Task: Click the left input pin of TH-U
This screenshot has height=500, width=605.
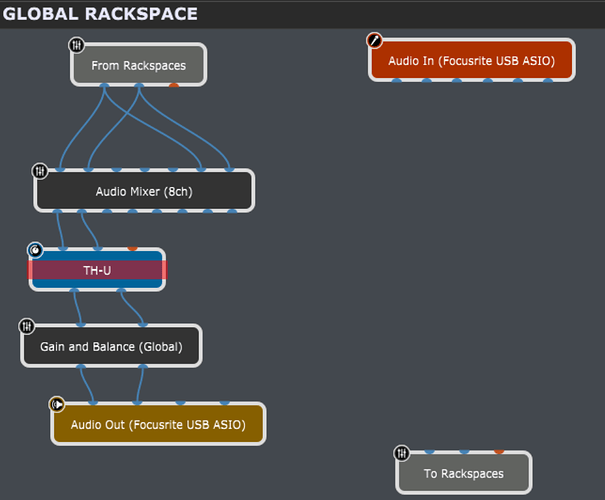Action: pos(63,248)
